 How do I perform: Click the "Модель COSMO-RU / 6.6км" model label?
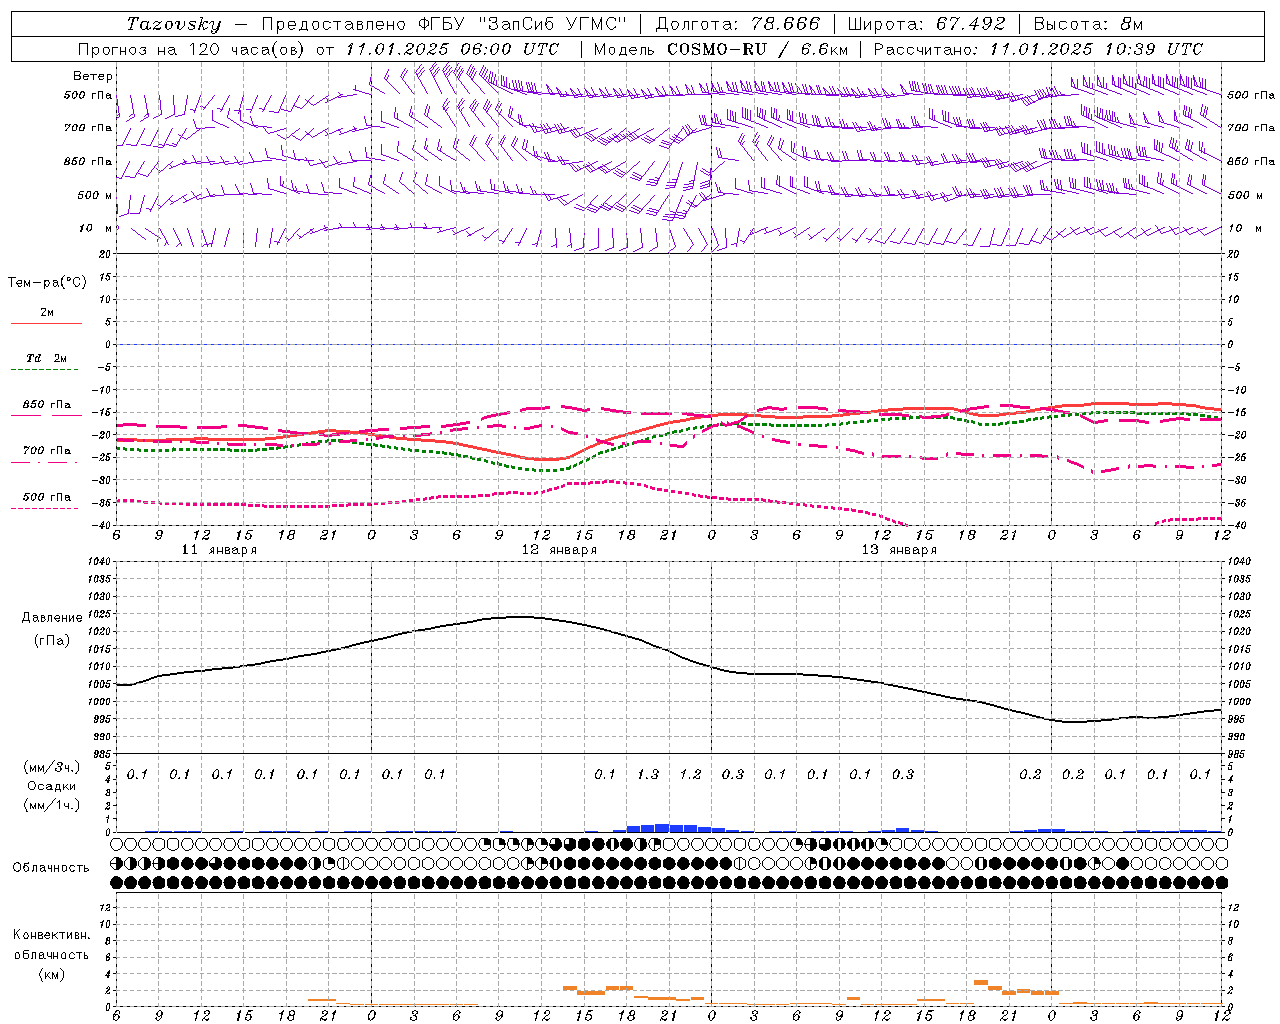point(722,49)
